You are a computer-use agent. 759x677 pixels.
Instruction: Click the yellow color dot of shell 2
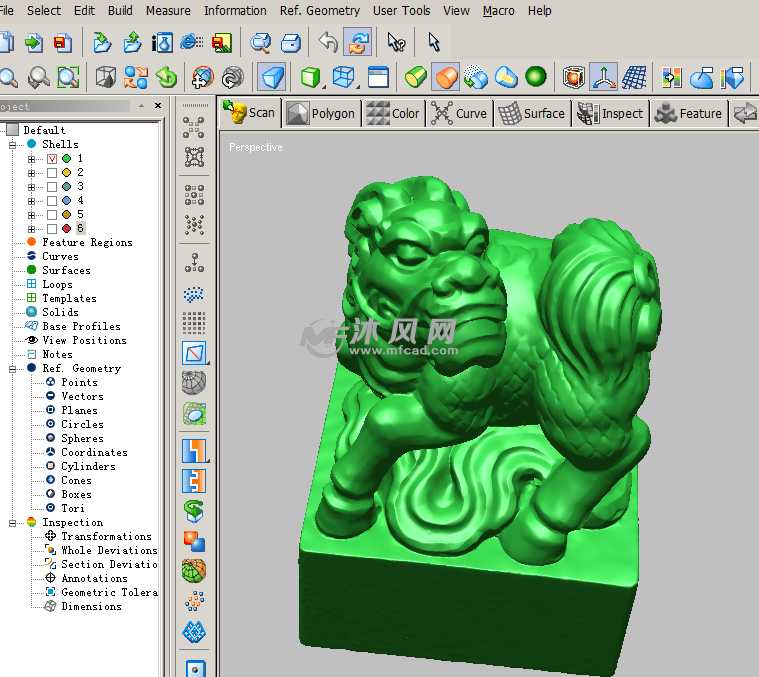click(x=66, y=173)
